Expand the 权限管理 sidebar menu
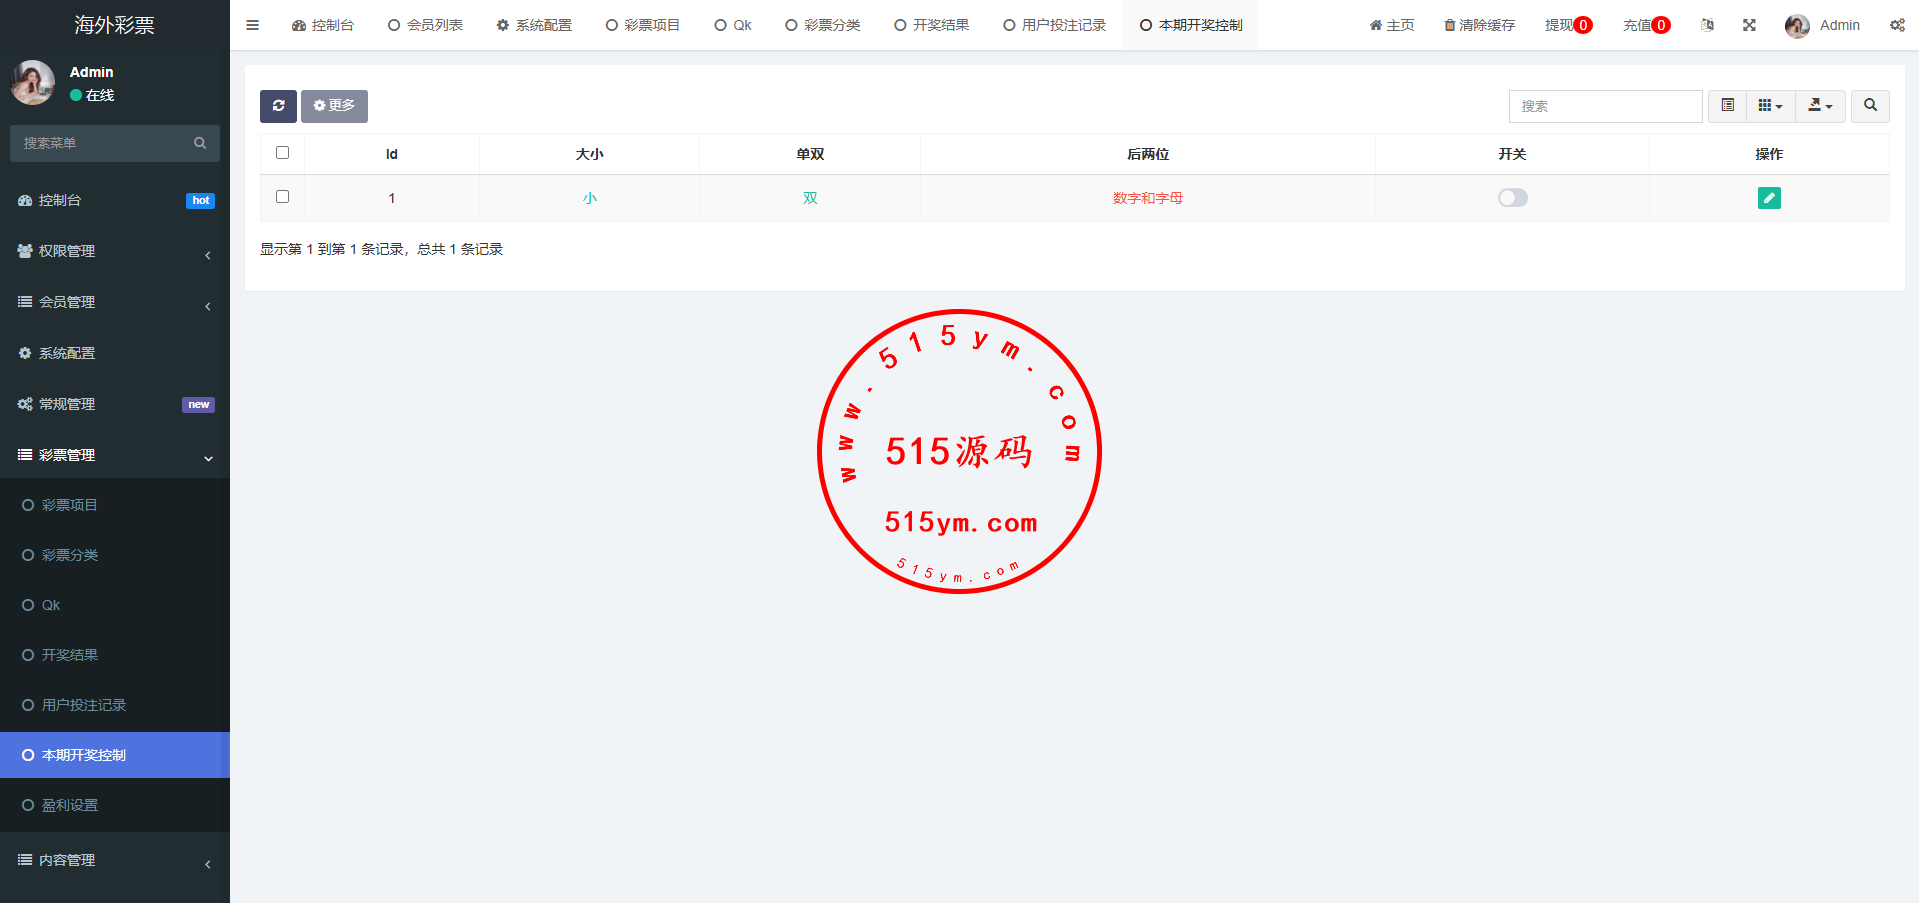The width and height of the screenshot is (1919, 903). pyautogui.click(x=115, y=251)
